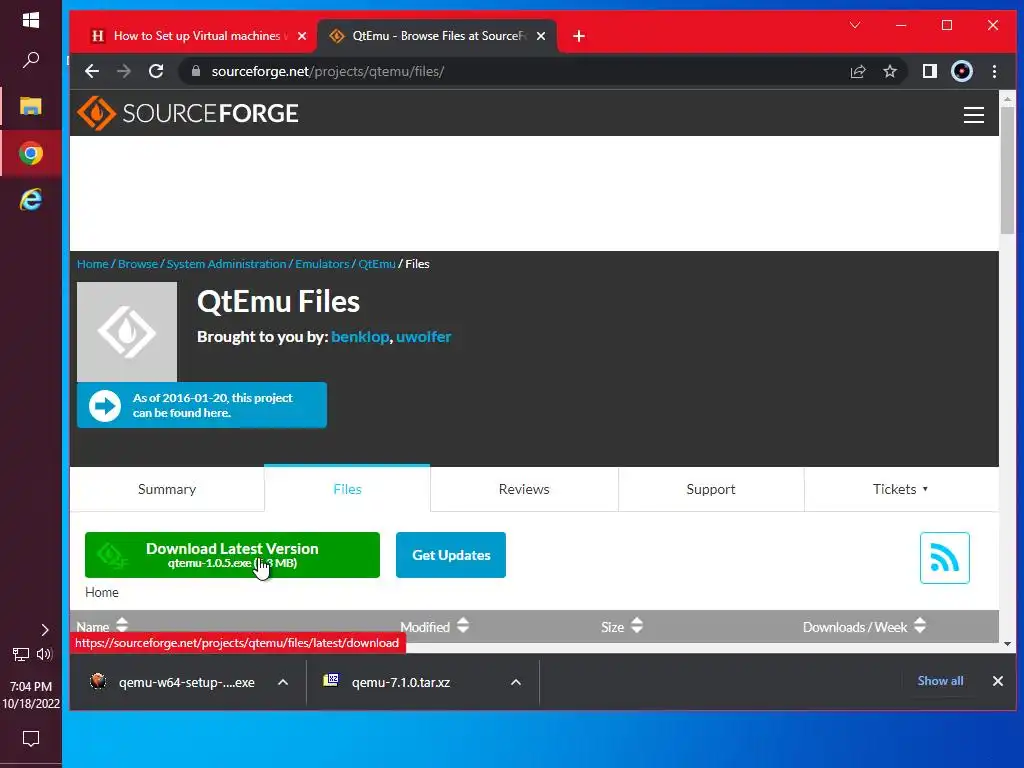Viewport: 1024px width, 768px height.
Task: Close the downloads bar
Action: 998,681
